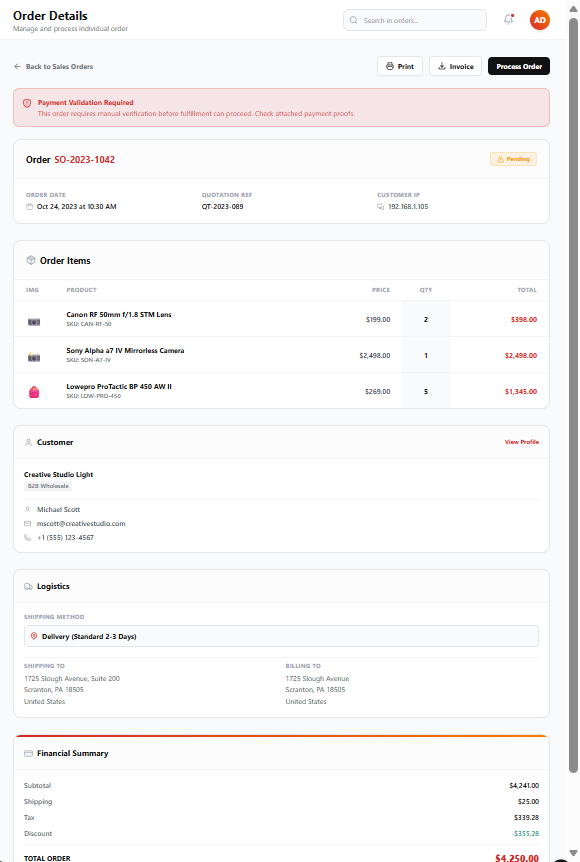Click the Customer section person icon
580x862 pixels.
point(29,443)
